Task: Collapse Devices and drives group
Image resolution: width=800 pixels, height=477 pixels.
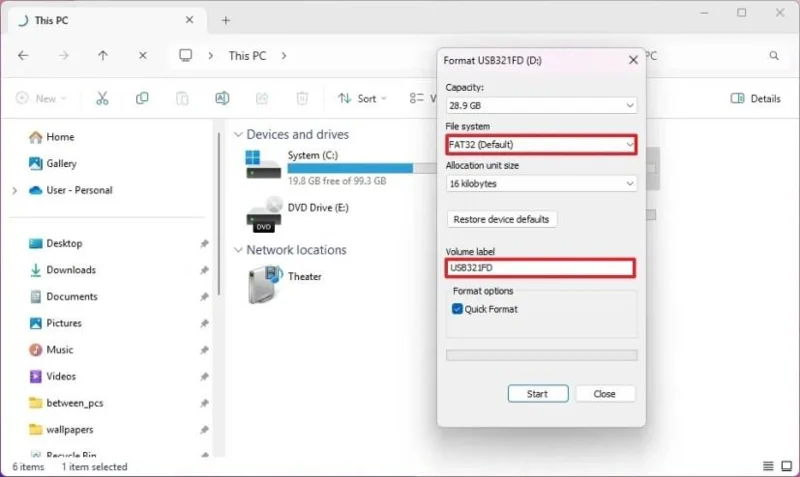Action: [x=238, y=134]
